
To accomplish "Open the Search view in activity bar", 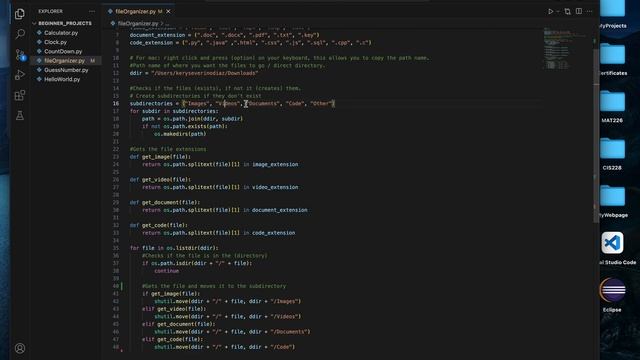I will coord(20,34).
